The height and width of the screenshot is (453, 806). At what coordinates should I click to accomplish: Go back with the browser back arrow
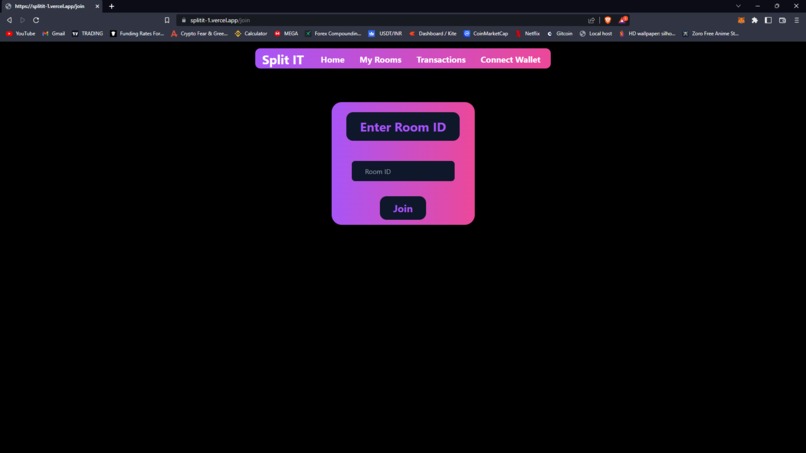point(9,20)
